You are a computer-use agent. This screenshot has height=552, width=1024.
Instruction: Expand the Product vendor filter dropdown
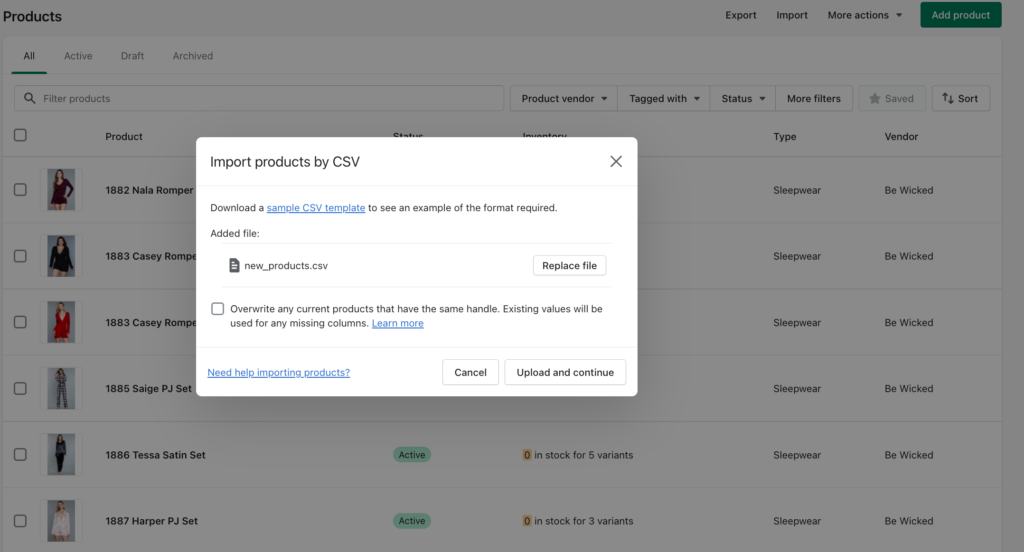click(x=564, y=99)
